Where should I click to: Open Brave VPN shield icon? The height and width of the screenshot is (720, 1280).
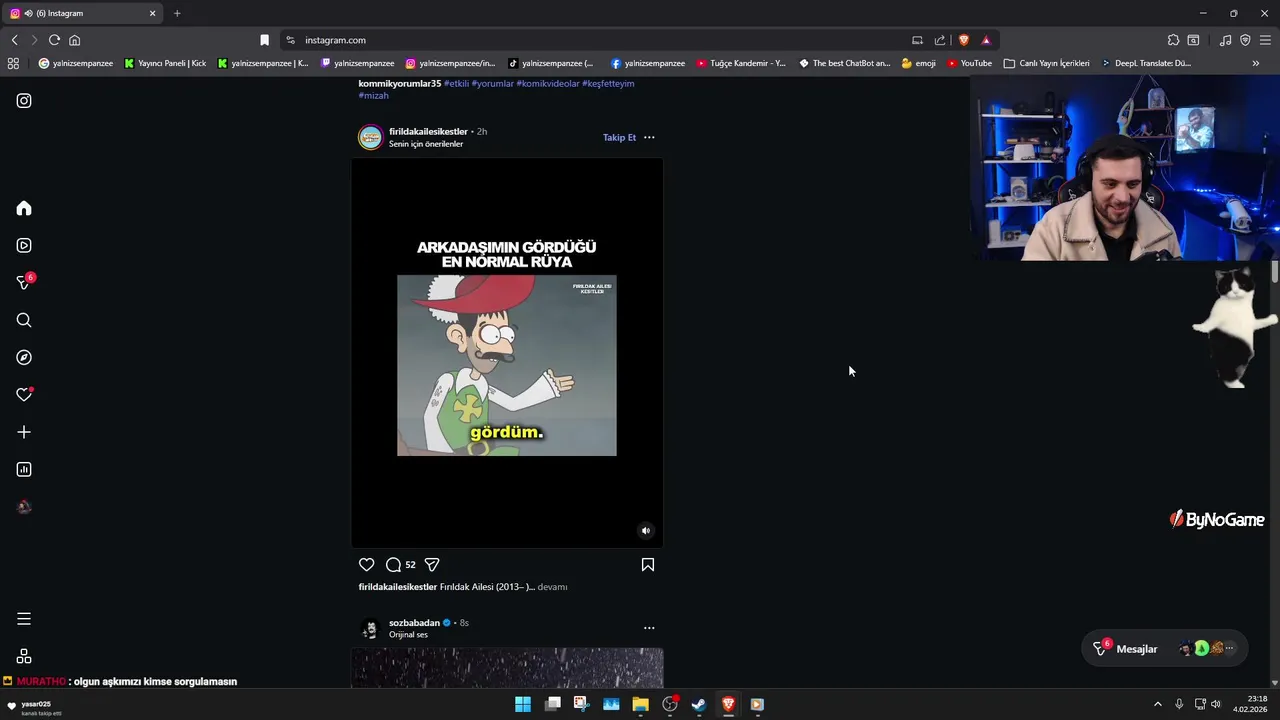click(x=1245, y=40)
